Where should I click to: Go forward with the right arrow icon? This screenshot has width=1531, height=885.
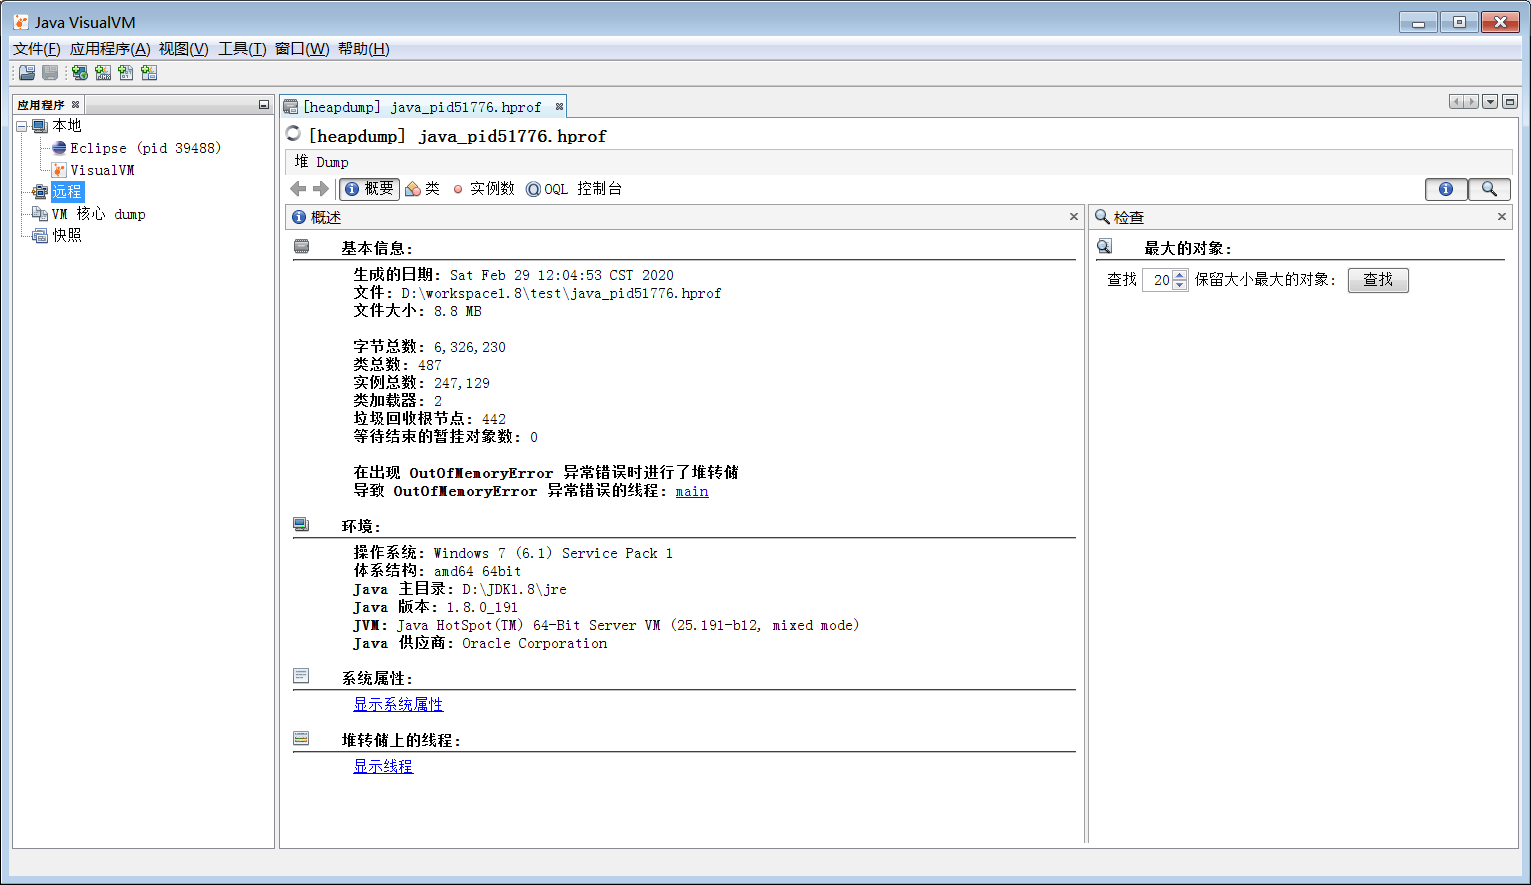pyautogui.click(x=321, y=189)
